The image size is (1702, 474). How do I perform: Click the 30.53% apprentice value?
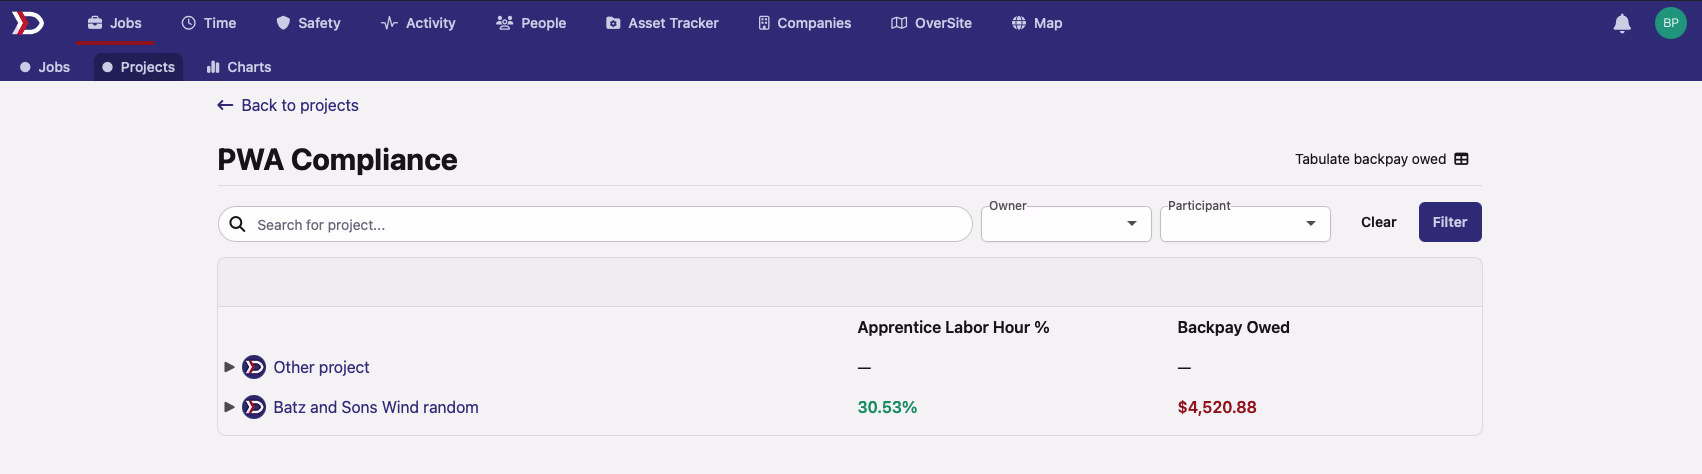(x=887, y=407)
